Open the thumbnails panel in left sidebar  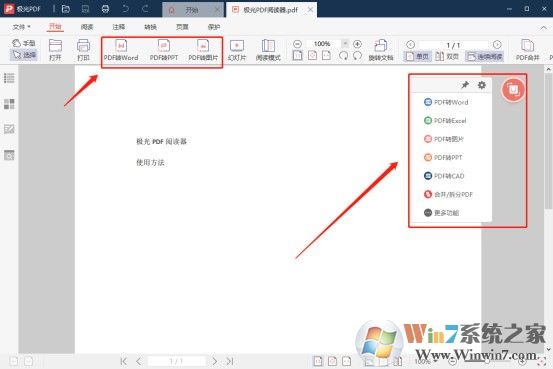(9, 104)
